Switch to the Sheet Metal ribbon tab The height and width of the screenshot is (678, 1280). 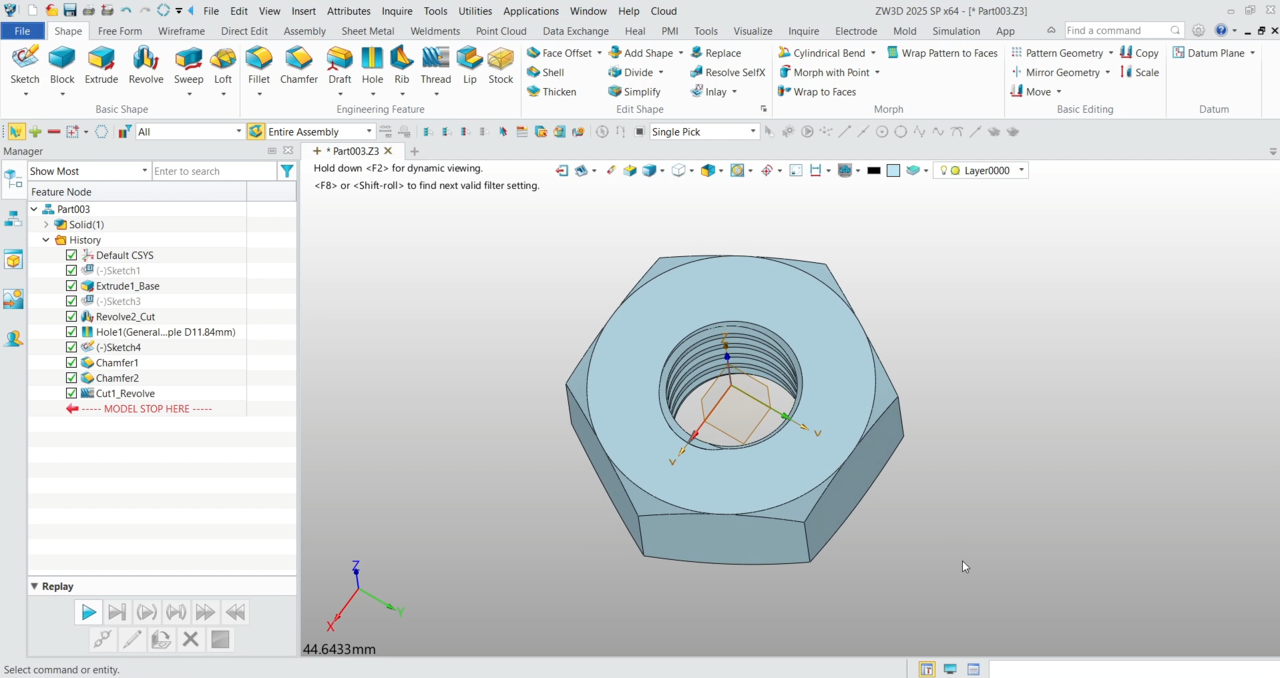pos(367,31)
